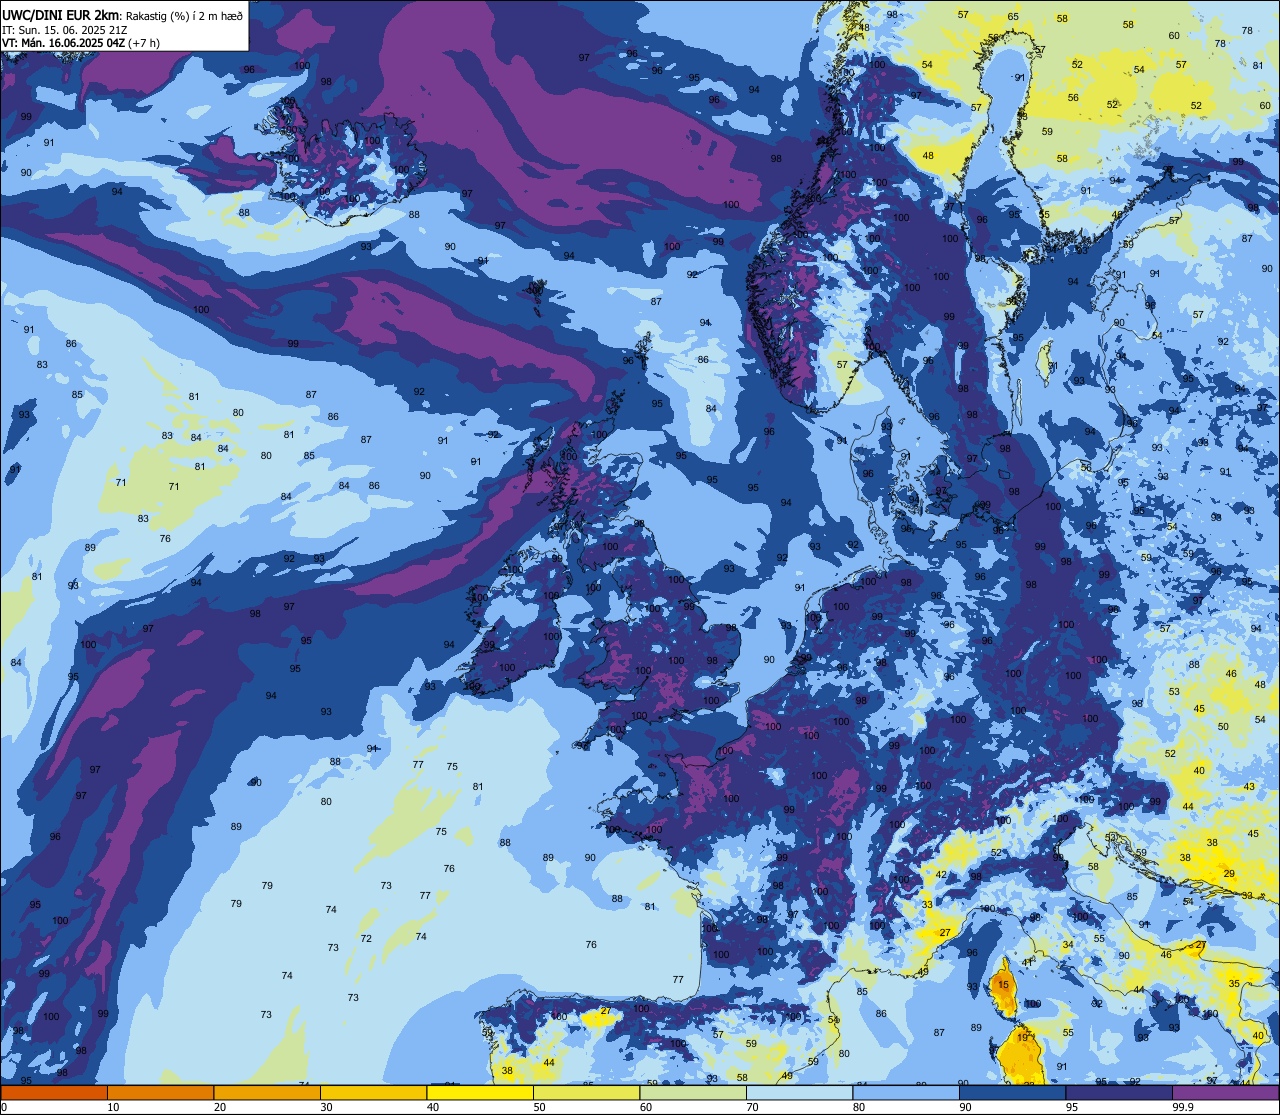This screenshot has height=1115, width=1280.
Task: Click the navy legend swatch between 95 and 99.9
Action: pos(1118,1092)
